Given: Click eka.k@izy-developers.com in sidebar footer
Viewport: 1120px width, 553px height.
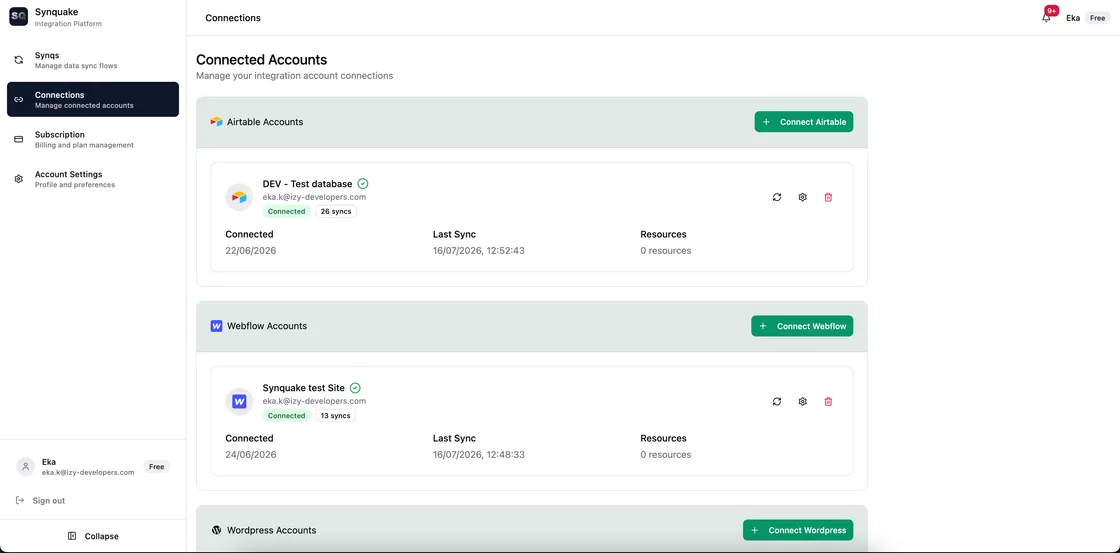Looking at the screenshot, I should 88,472.
